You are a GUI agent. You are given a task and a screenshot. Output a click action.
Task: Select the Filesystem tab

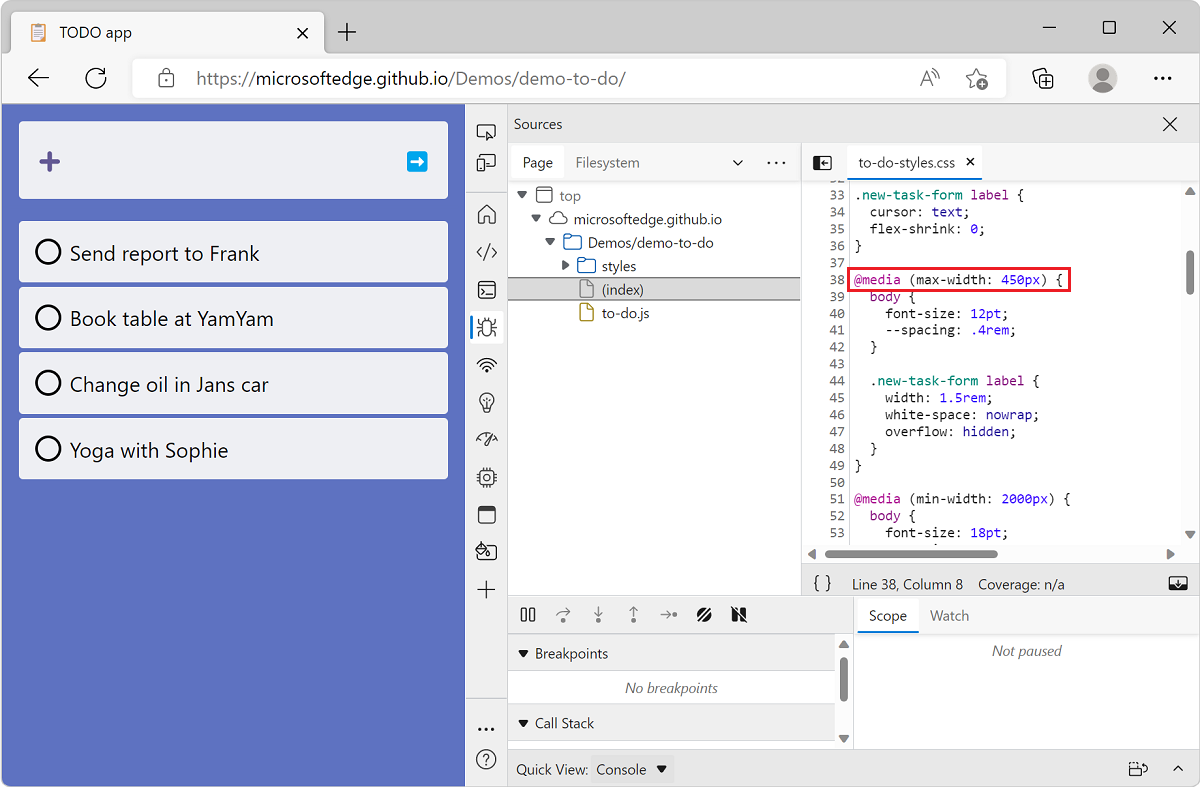point(605,162)
